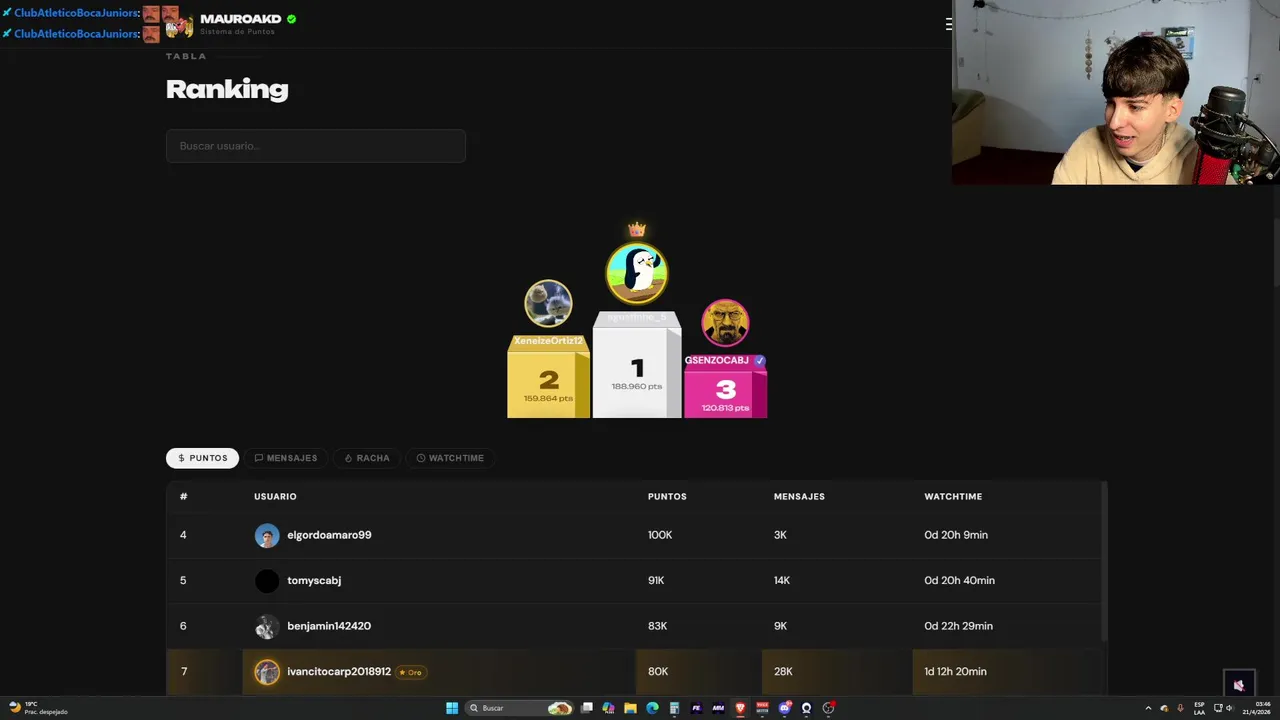Switch to the MENSAJES tab
Viewport: 1280px width, 720px height.
coord(286,458)
